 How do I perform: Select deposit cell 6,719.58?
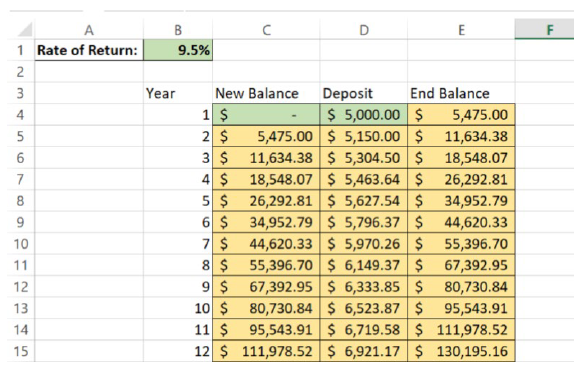point(364,329)
